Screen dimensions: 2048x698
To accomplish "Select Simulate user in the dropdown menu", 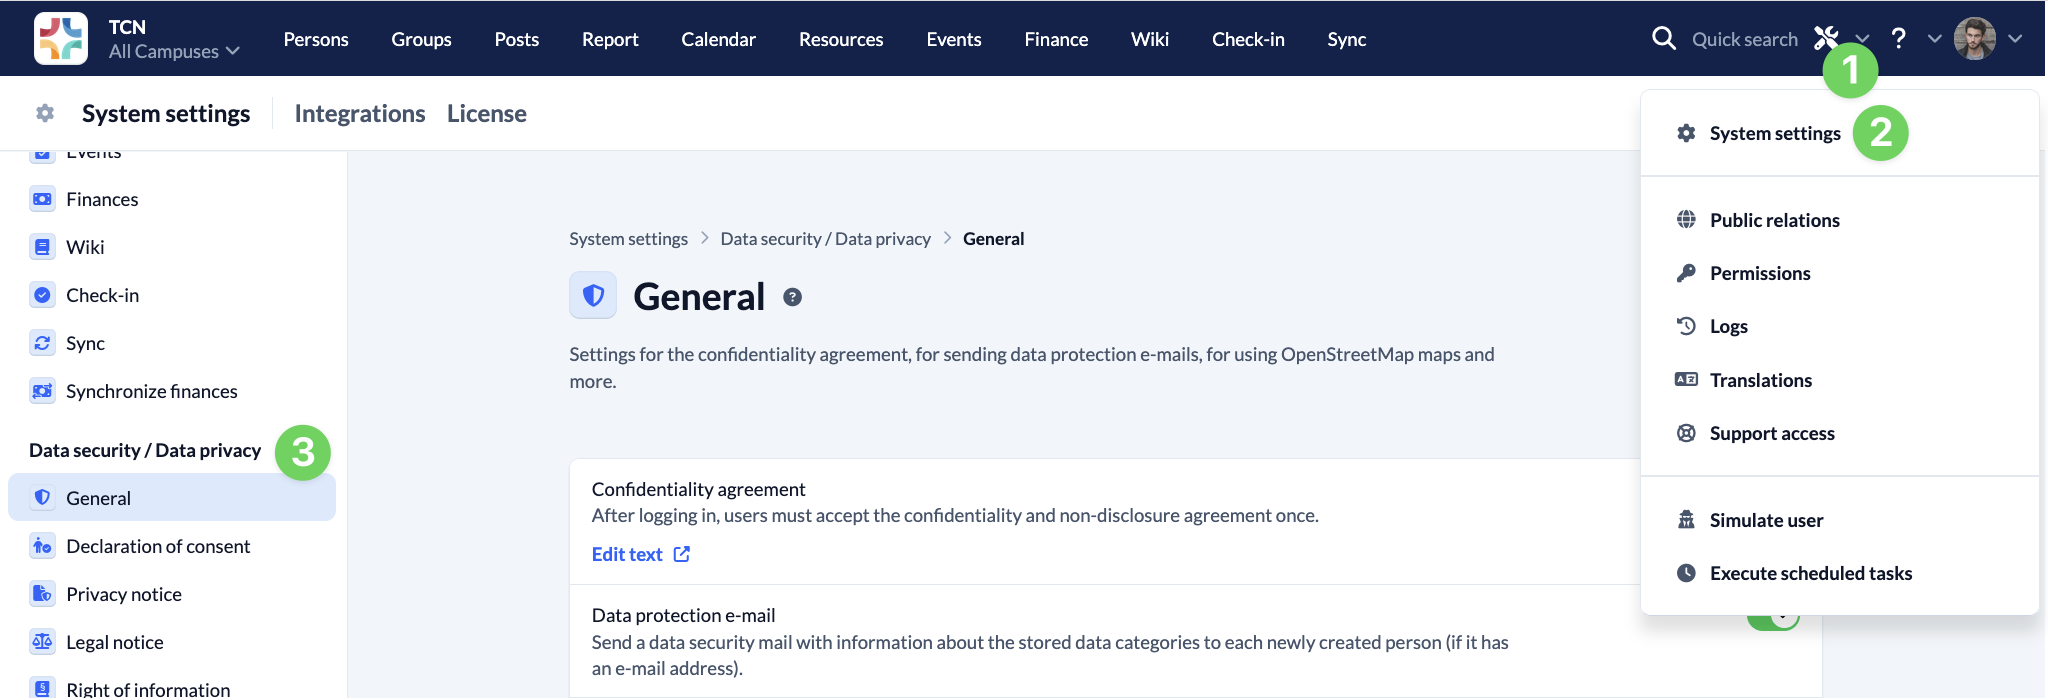I will [x=1765, y=520].
